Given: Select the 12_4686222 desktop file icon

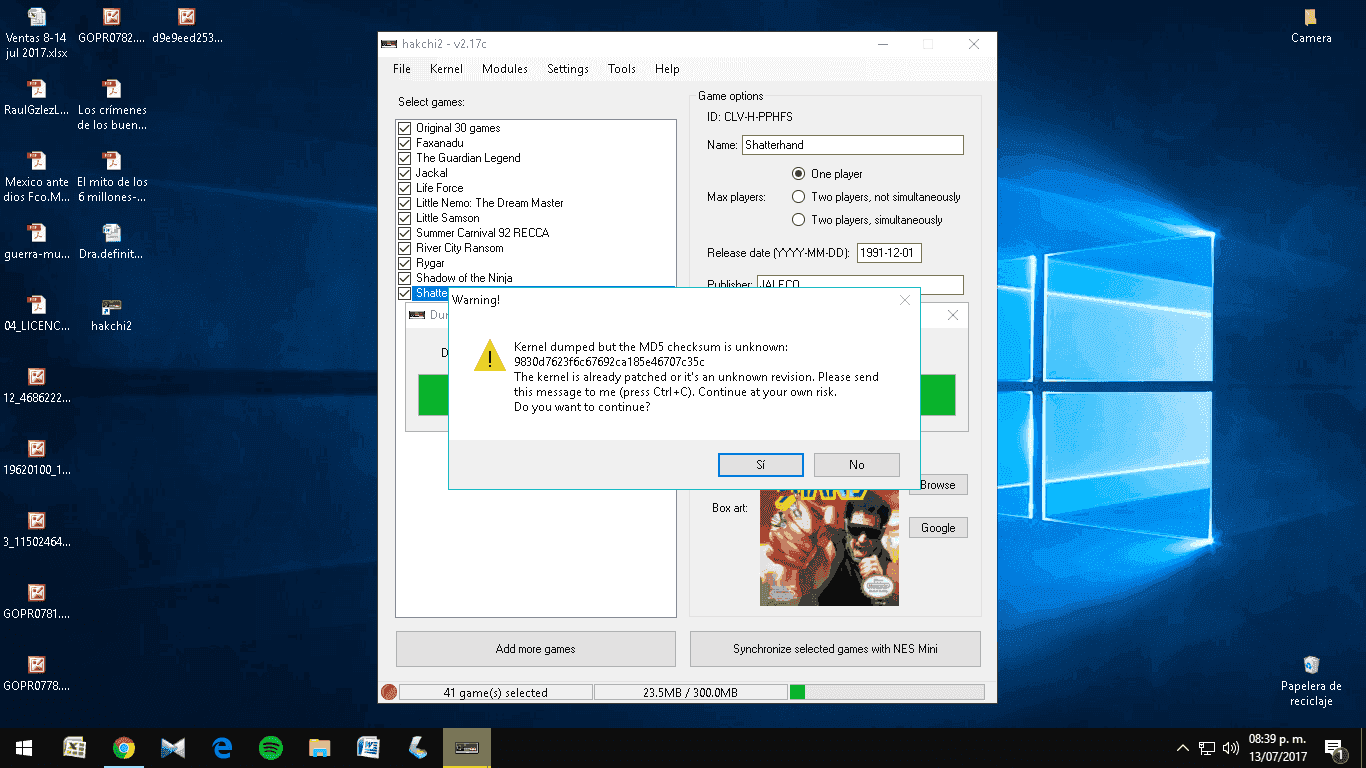Looking at the screenshot, I should 37,385.
